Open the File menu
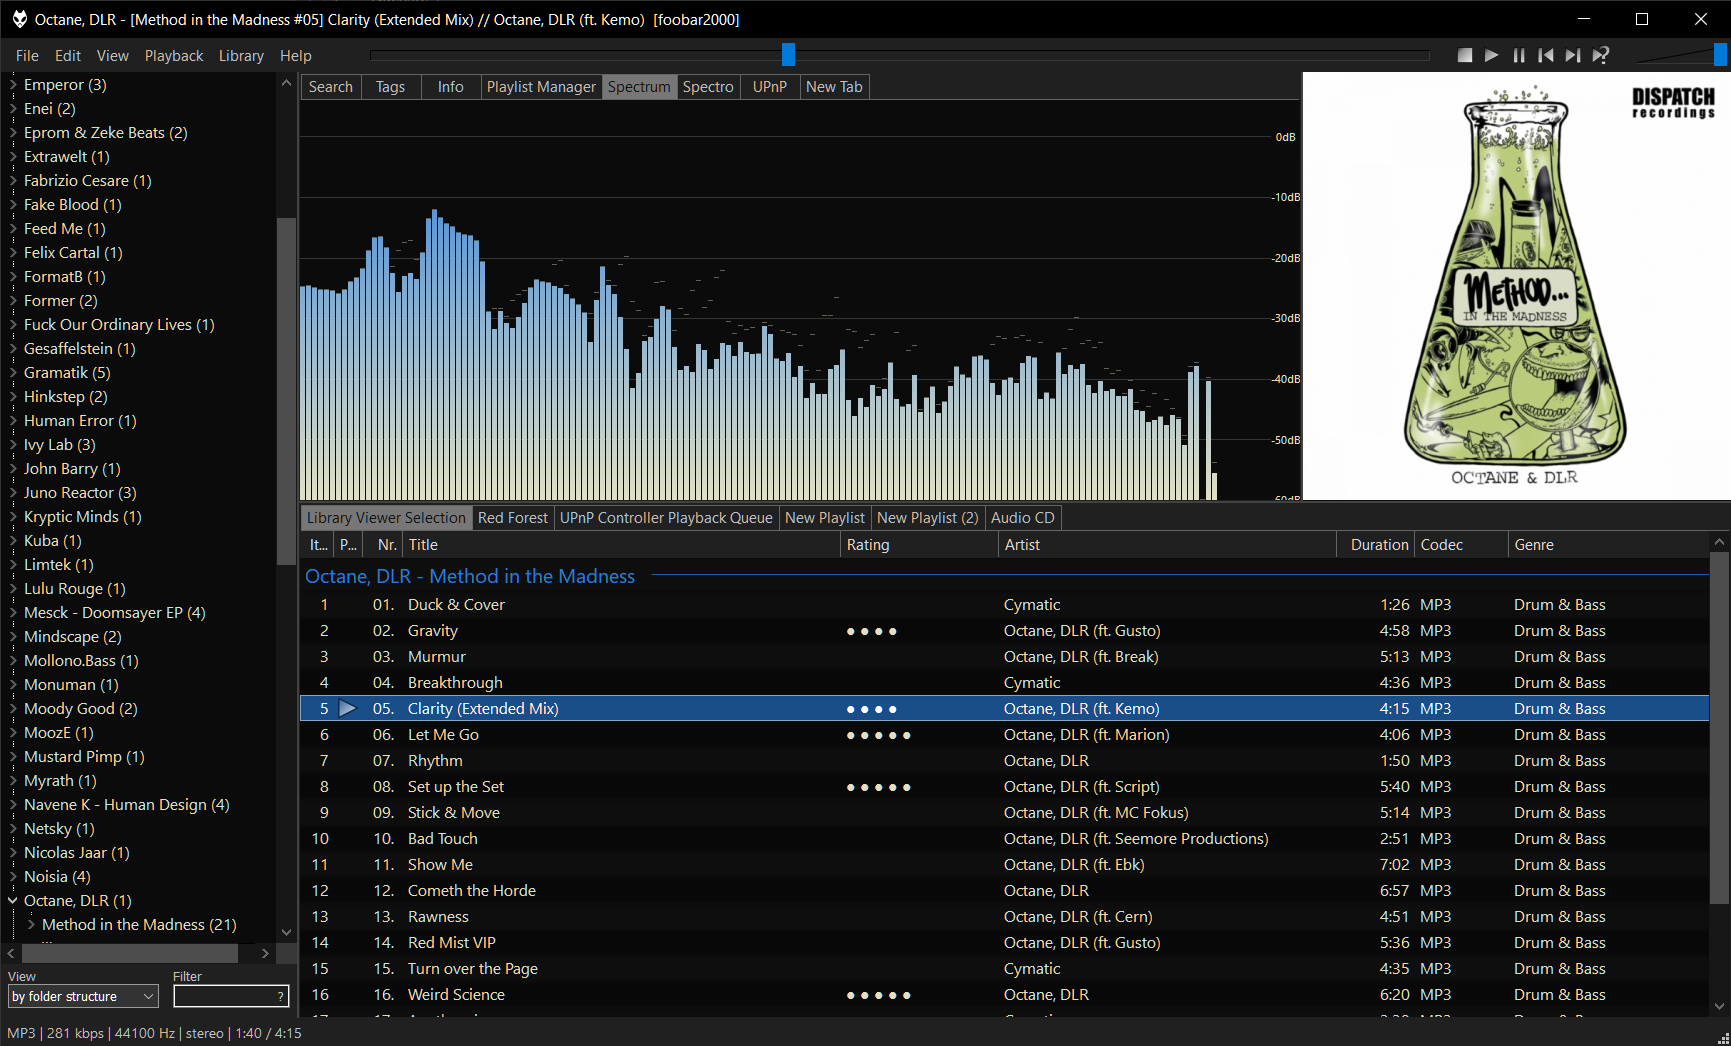1731x1046 pixels. (27, 56)
